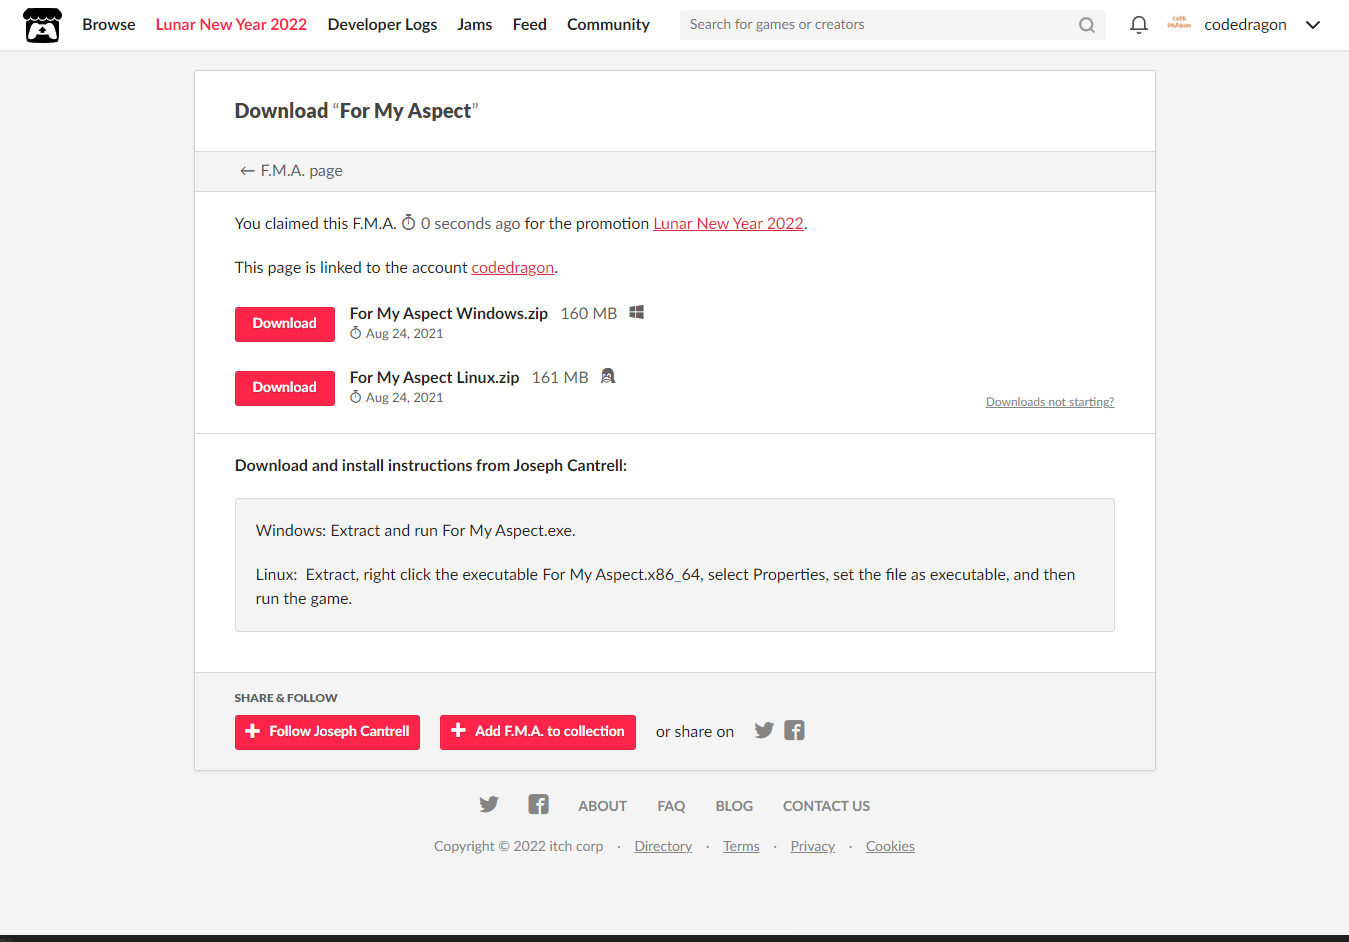1349x942 pixels.
Task: Click the SHARE & FOLLOW label
Action: pos(286,698)
